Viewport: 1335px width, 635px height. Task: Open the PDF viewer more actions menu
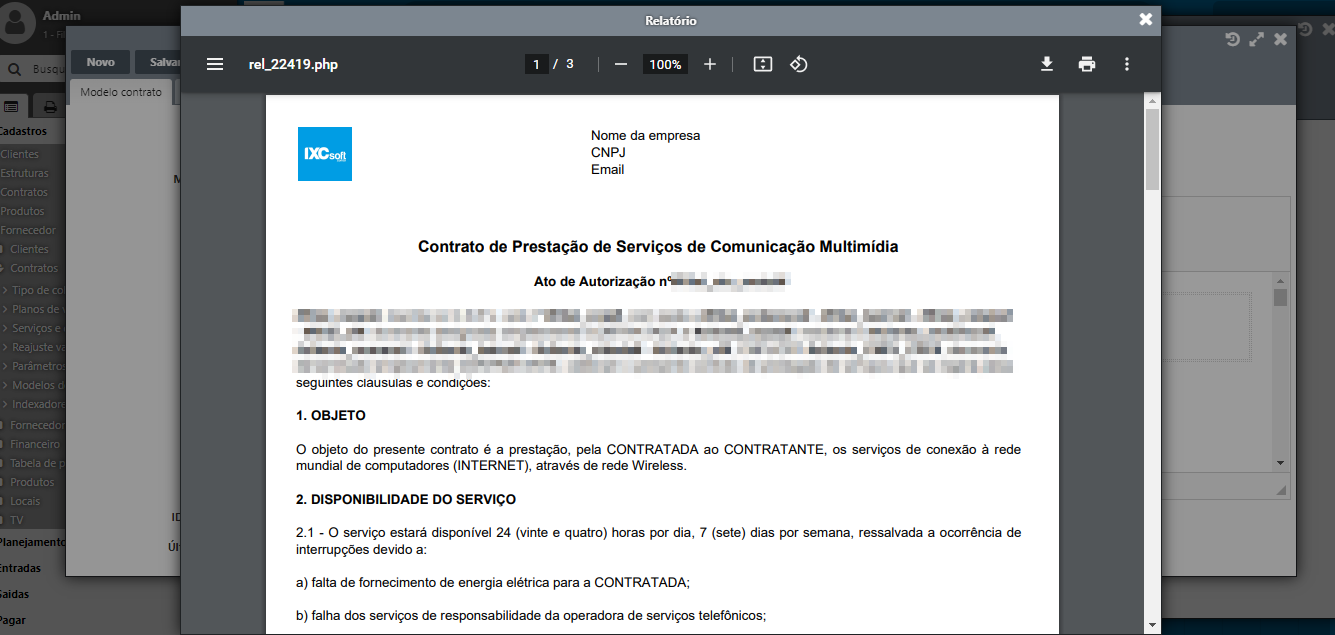1127,64
